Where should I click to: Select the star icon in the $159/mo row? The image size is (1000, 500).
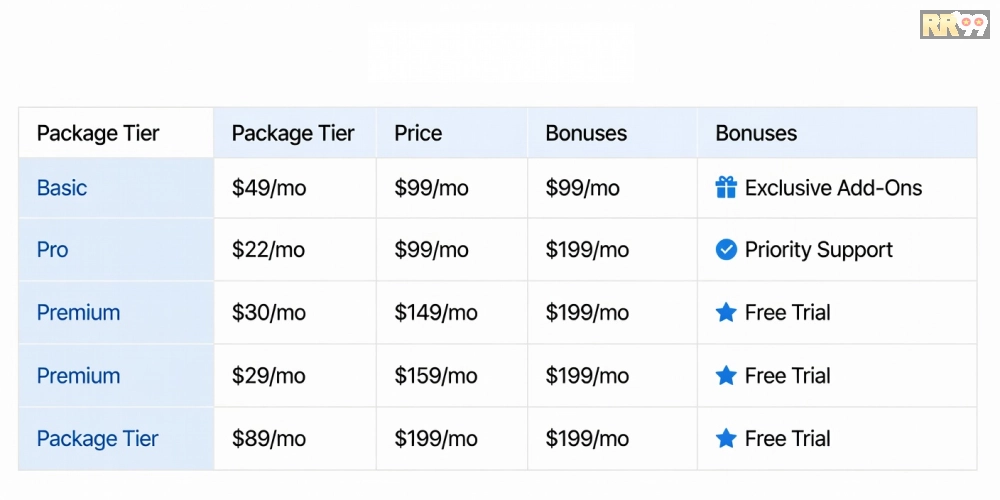(726, 376)
